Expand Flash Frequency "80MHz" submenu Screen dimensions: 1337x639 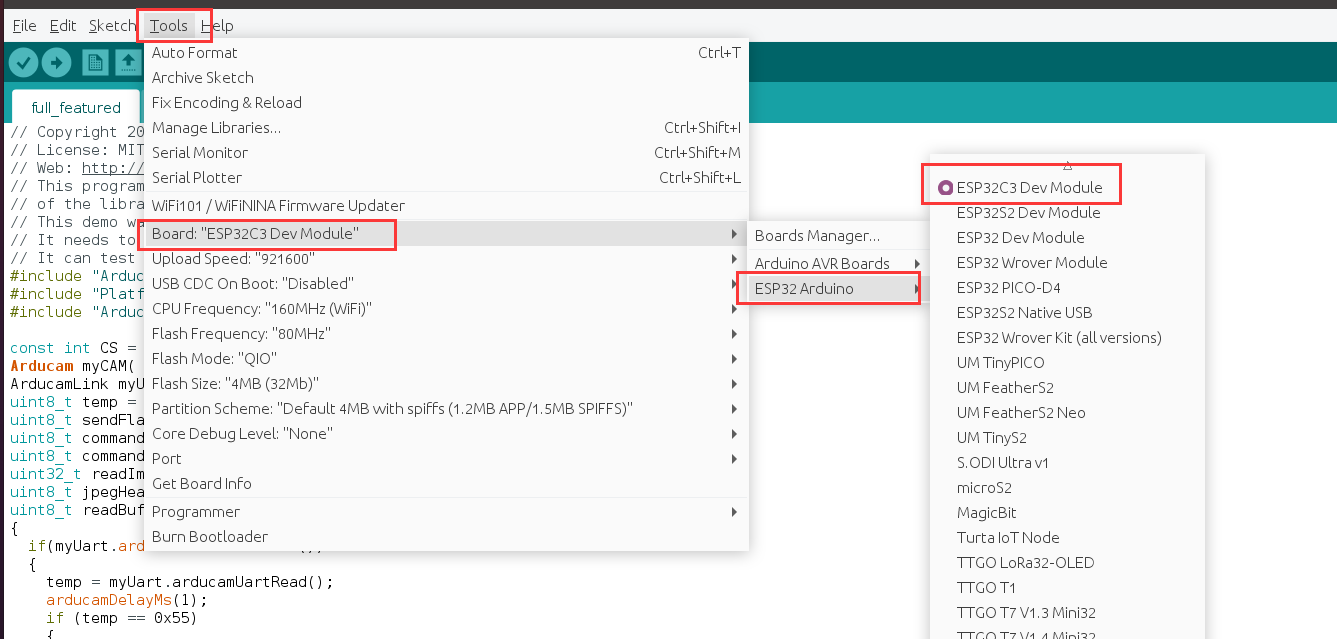point(446,333)
